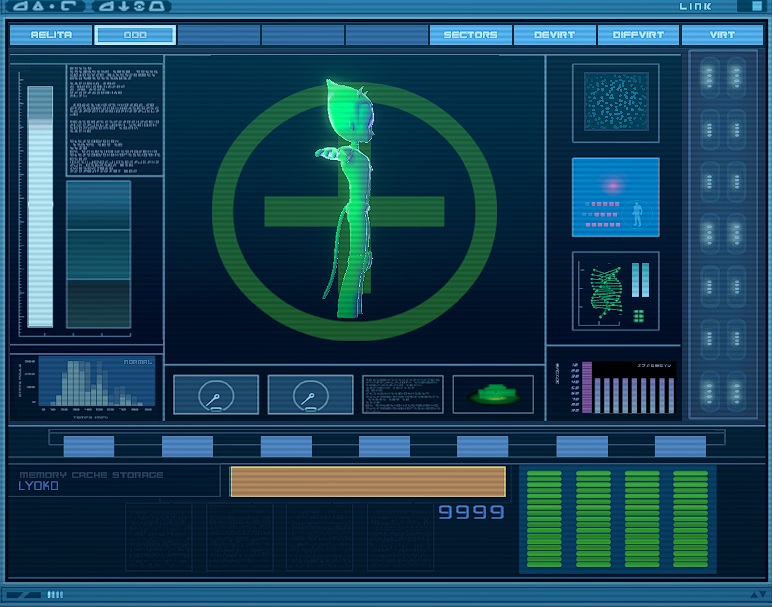This screenshot has height=607, width=772.
Task: Click the first blue block in the timeline strip
Action: click(x=89, y=447)
